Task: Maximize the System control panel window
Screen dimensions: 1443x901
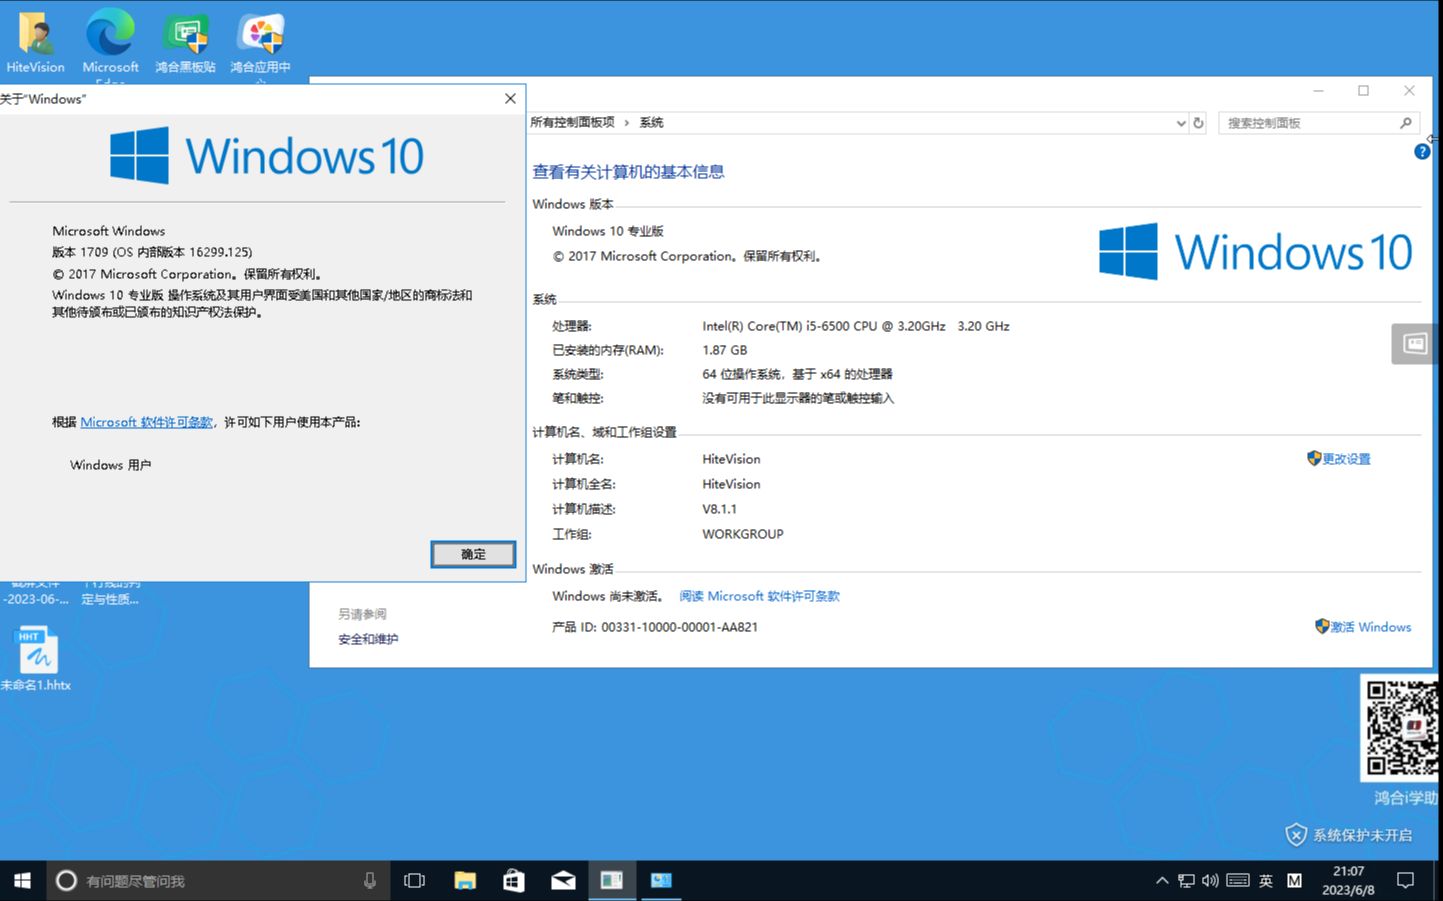Action: pyautogui.click(x=1363, y=91)
